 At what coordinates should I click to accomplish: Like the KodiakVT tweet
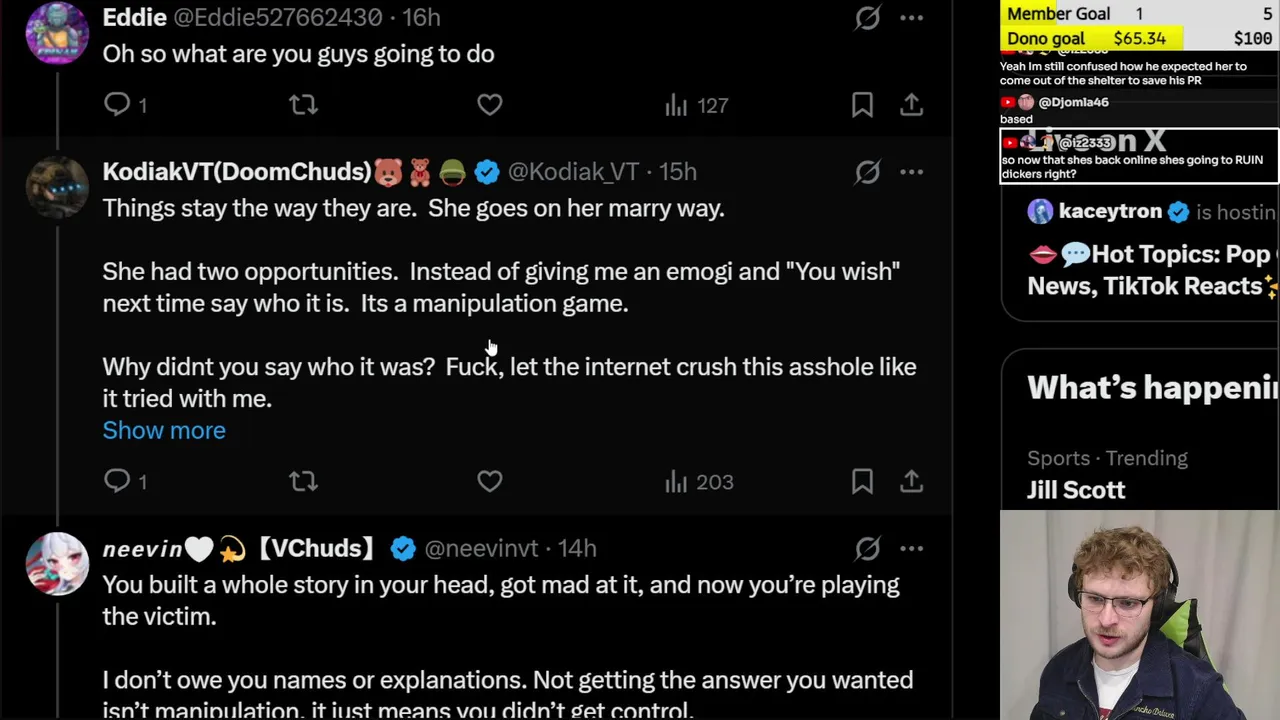(489, 481)
